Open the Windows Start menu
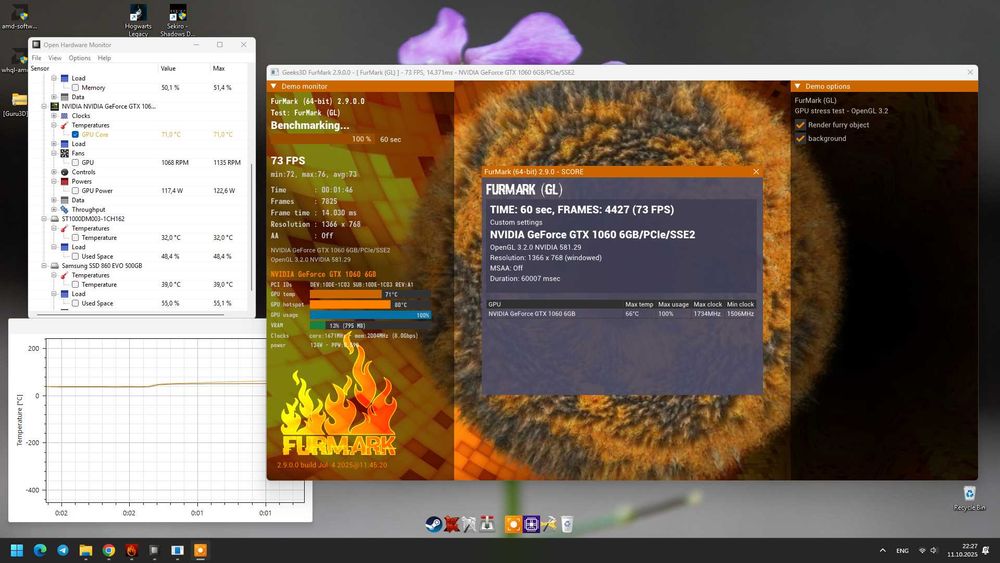This screenshot has height=563, width=1000. (x=17, y=550)
